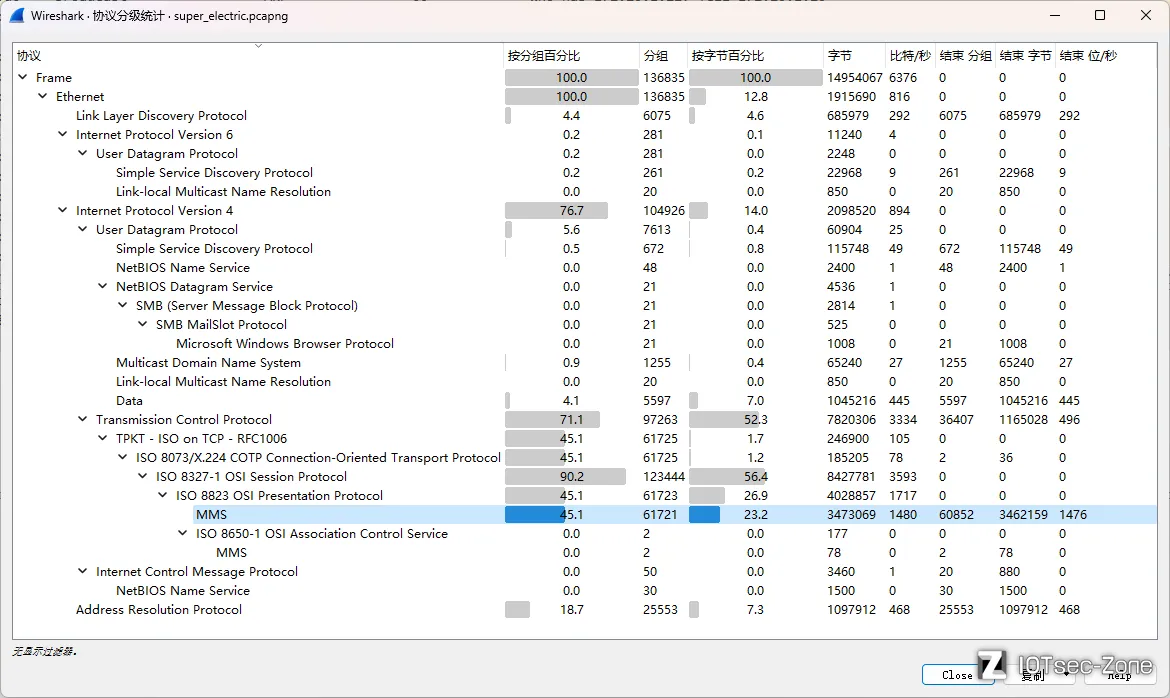Click the byte value 3473069 in MMS row
The width and height of the screenshot is (1170, 698).
pyautogui.click(x=851, y=514)
